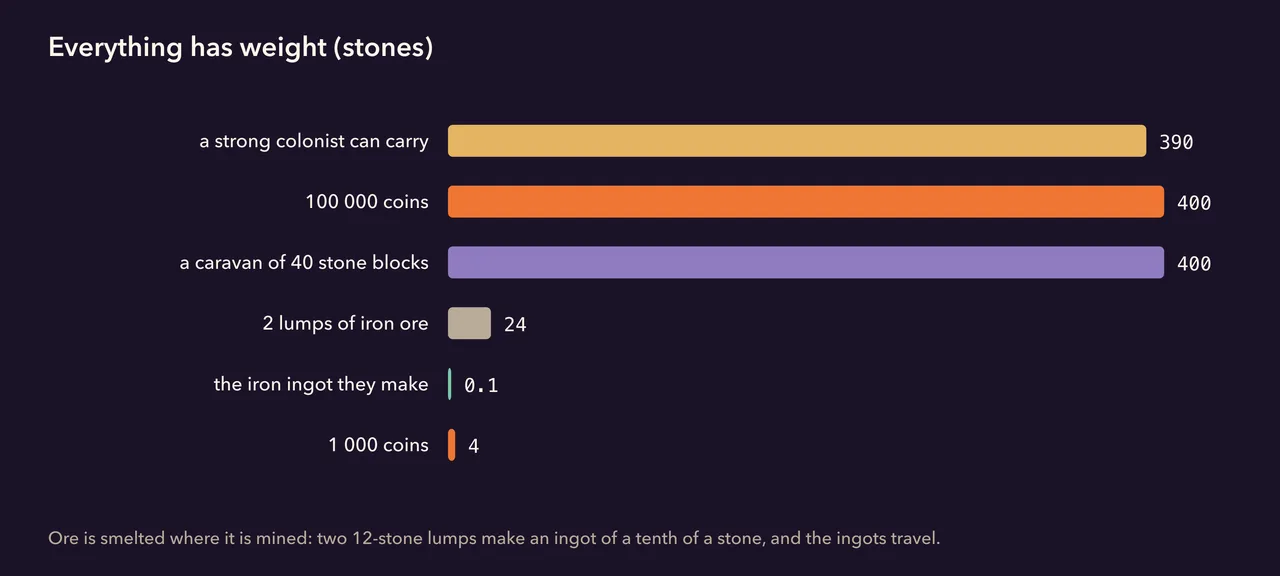Click the ore smelting footnote text
Screen dimensions: 1280x576
494,539
